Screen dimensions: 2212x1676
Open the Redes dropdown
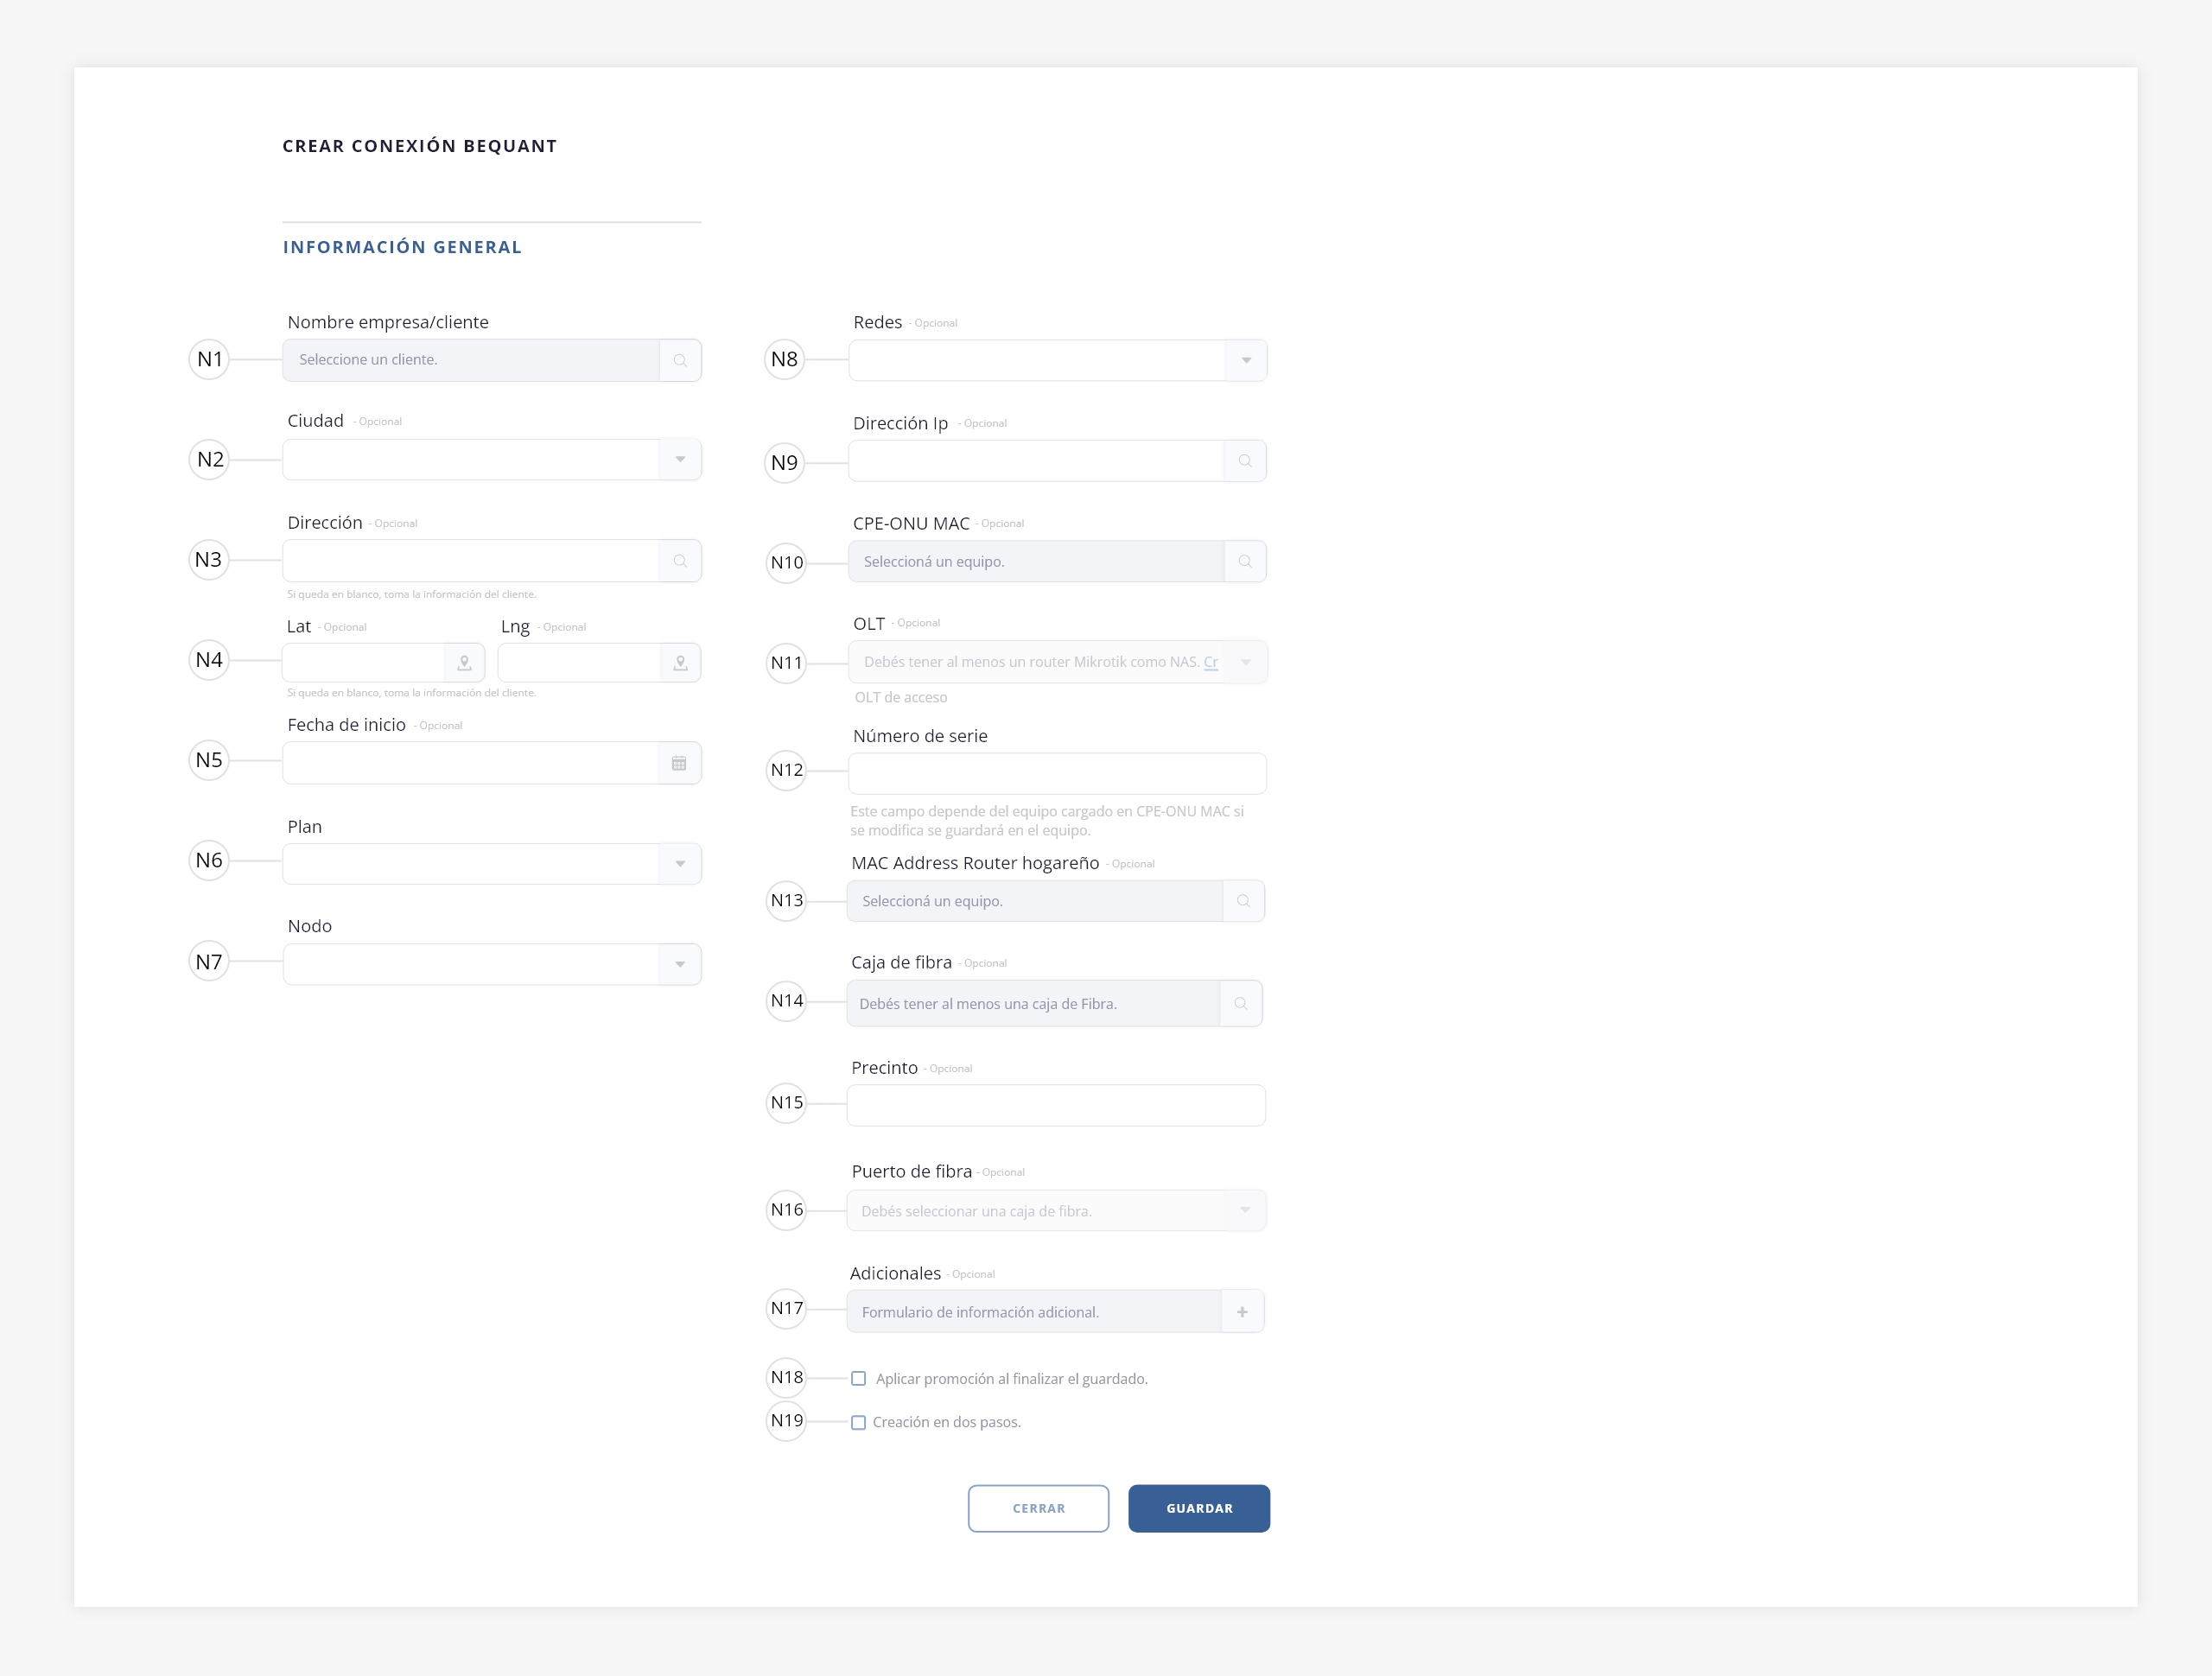[x=1246, y=361]
